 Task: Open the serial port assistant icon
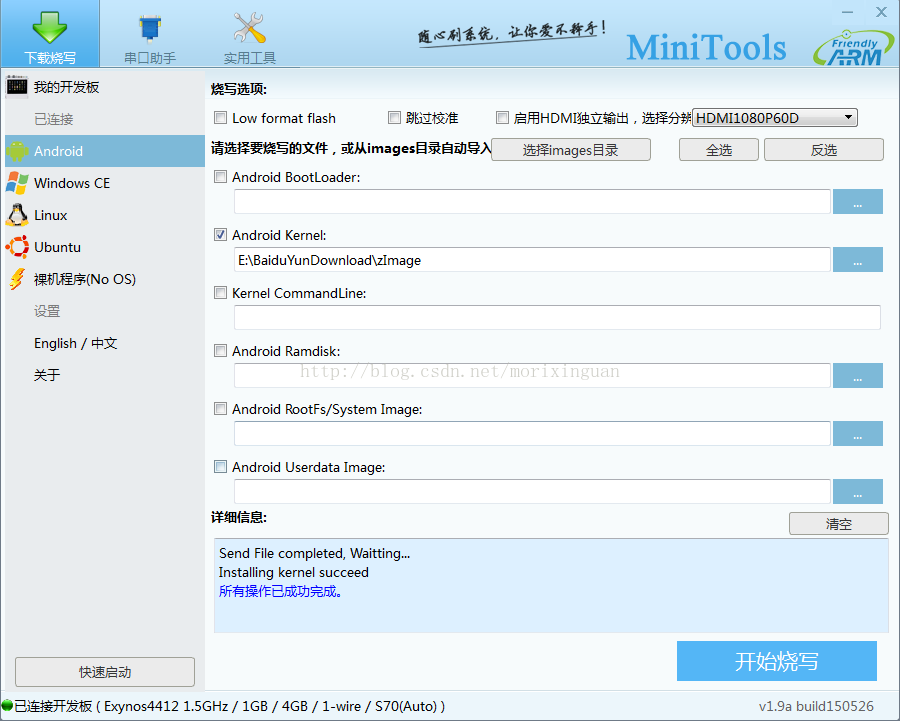(150, 27)
